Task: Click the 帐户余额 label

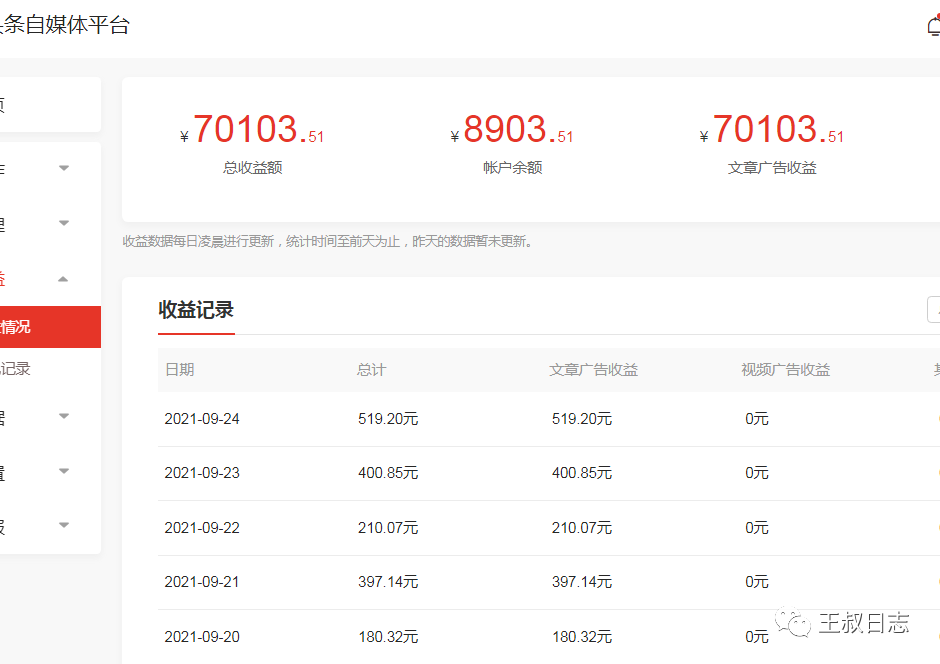Action: 513,168
